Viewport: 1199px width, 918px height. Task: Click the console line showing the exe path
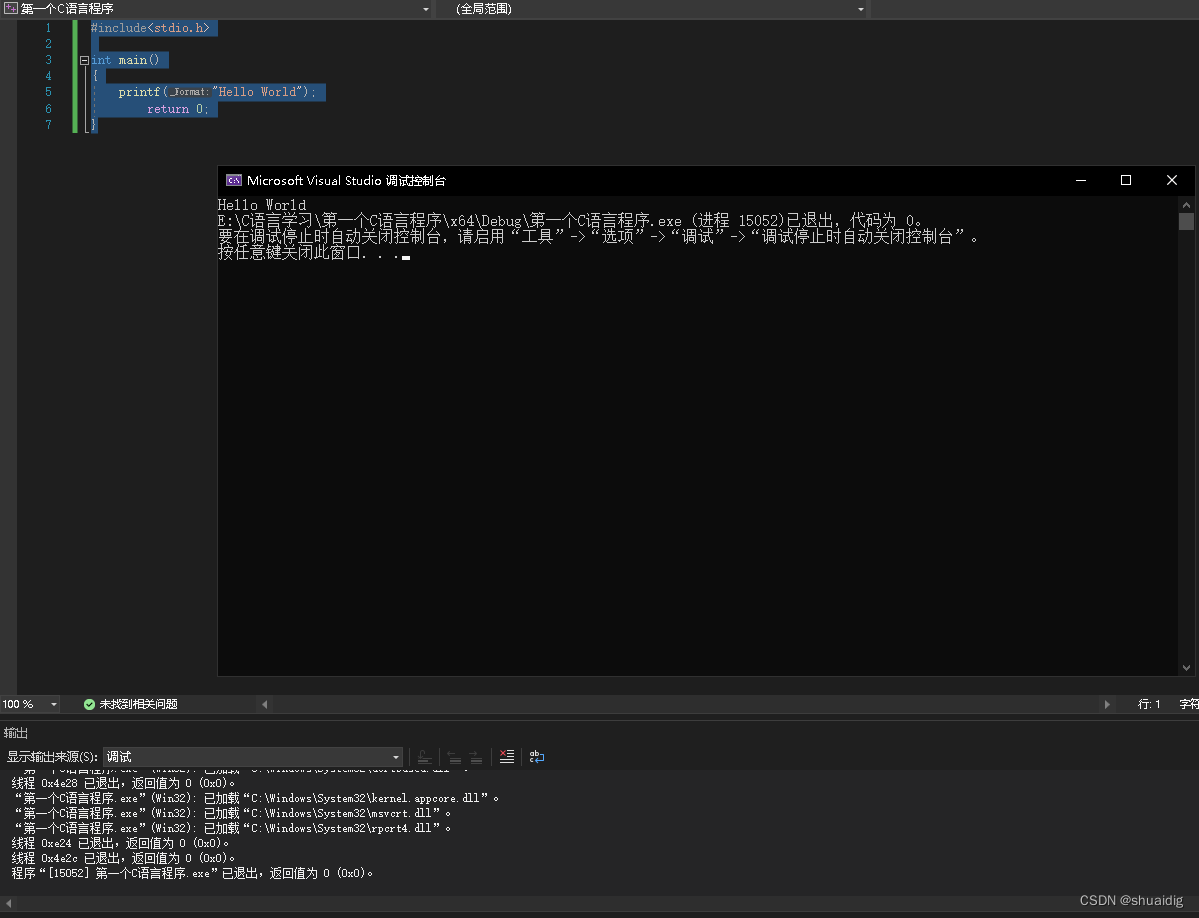[570, 221]
